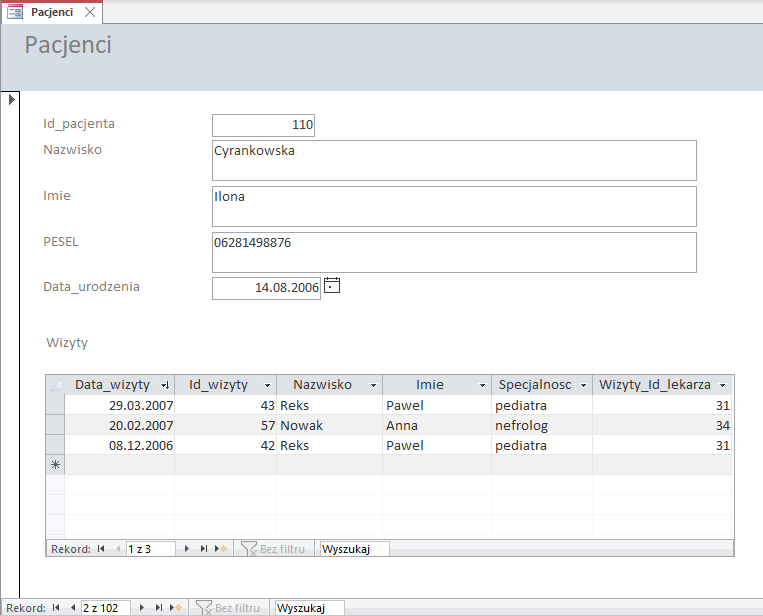This screenshot has height=616, width=763.
Task: Open Data_wizyty column filter dropdown
Action: pos(165,385)
